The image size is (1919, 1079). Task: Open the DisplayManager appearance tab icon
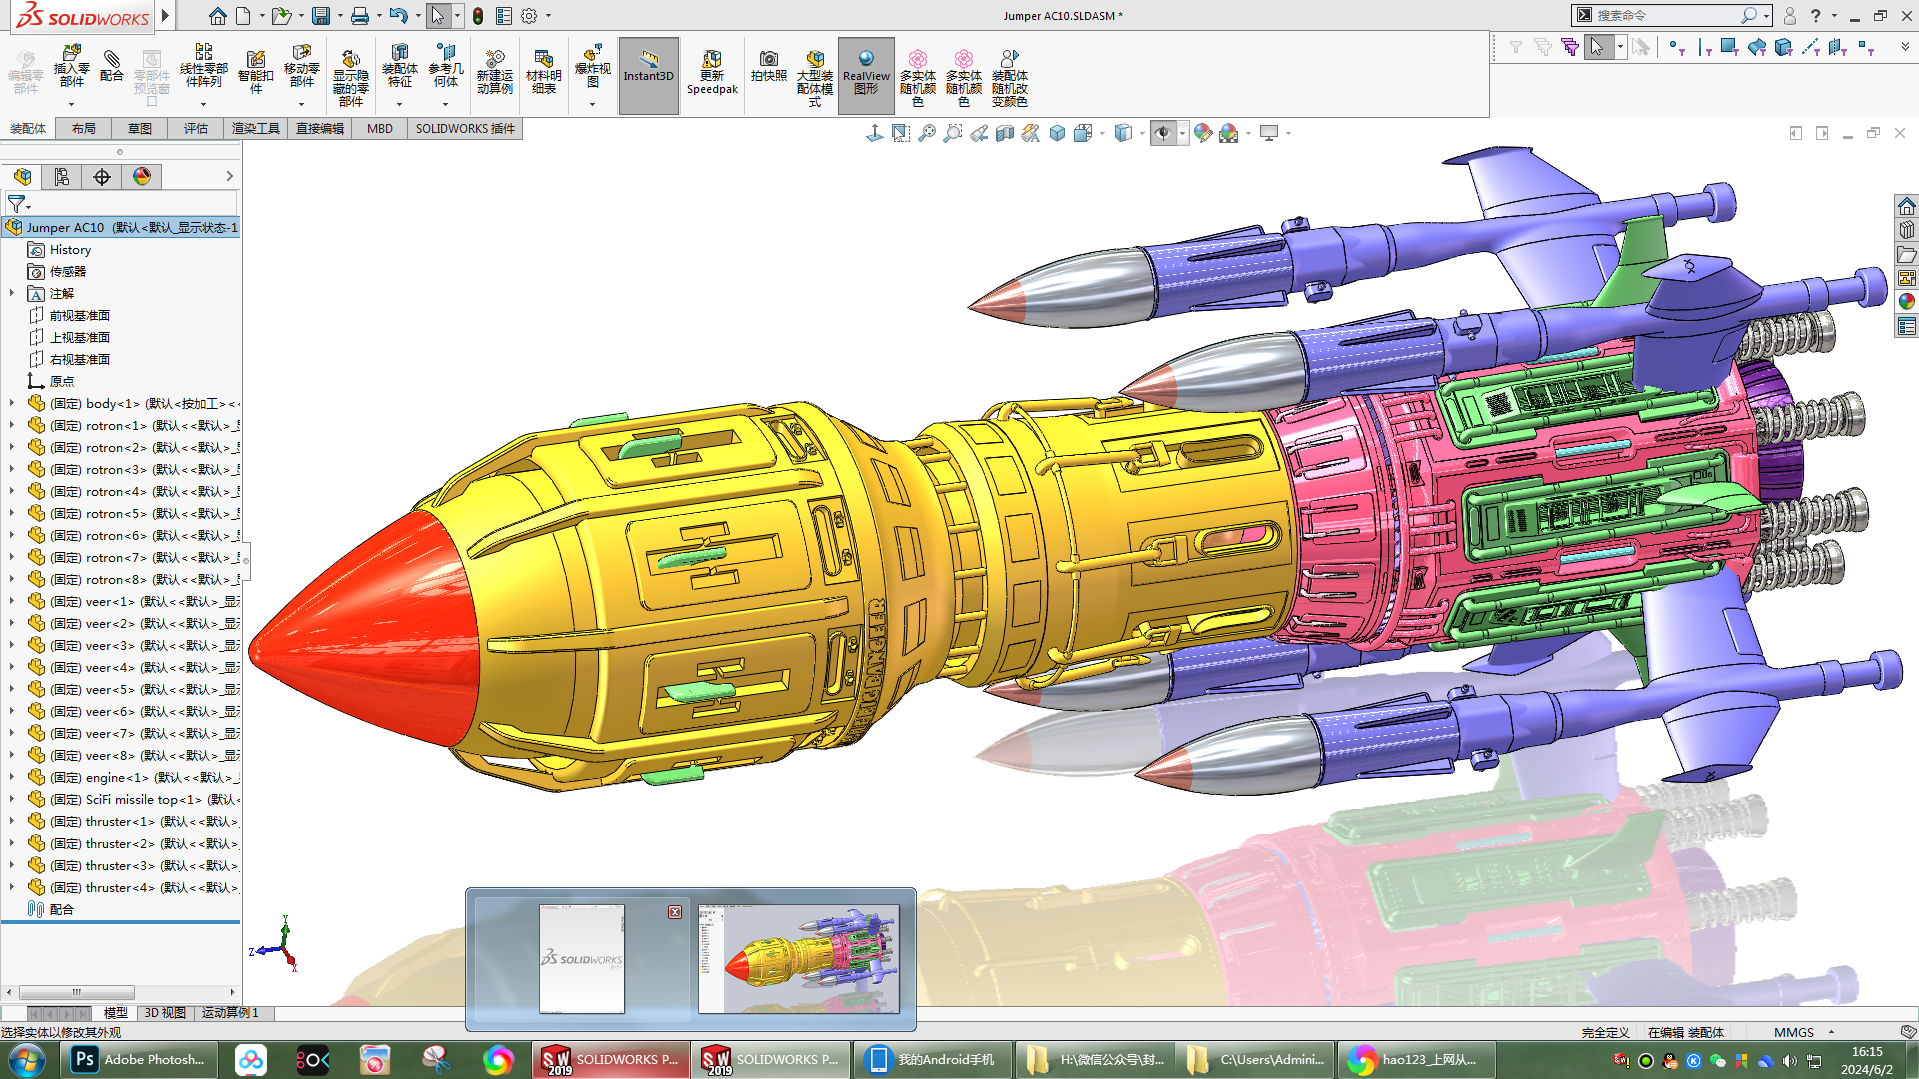pos(142,177)
